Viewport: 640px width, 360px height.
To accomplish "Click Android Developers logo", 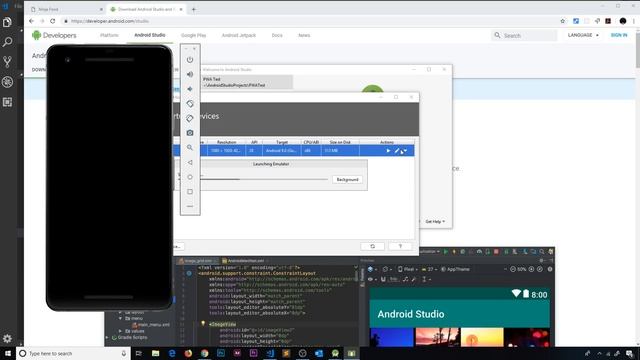I will [54, 36].
